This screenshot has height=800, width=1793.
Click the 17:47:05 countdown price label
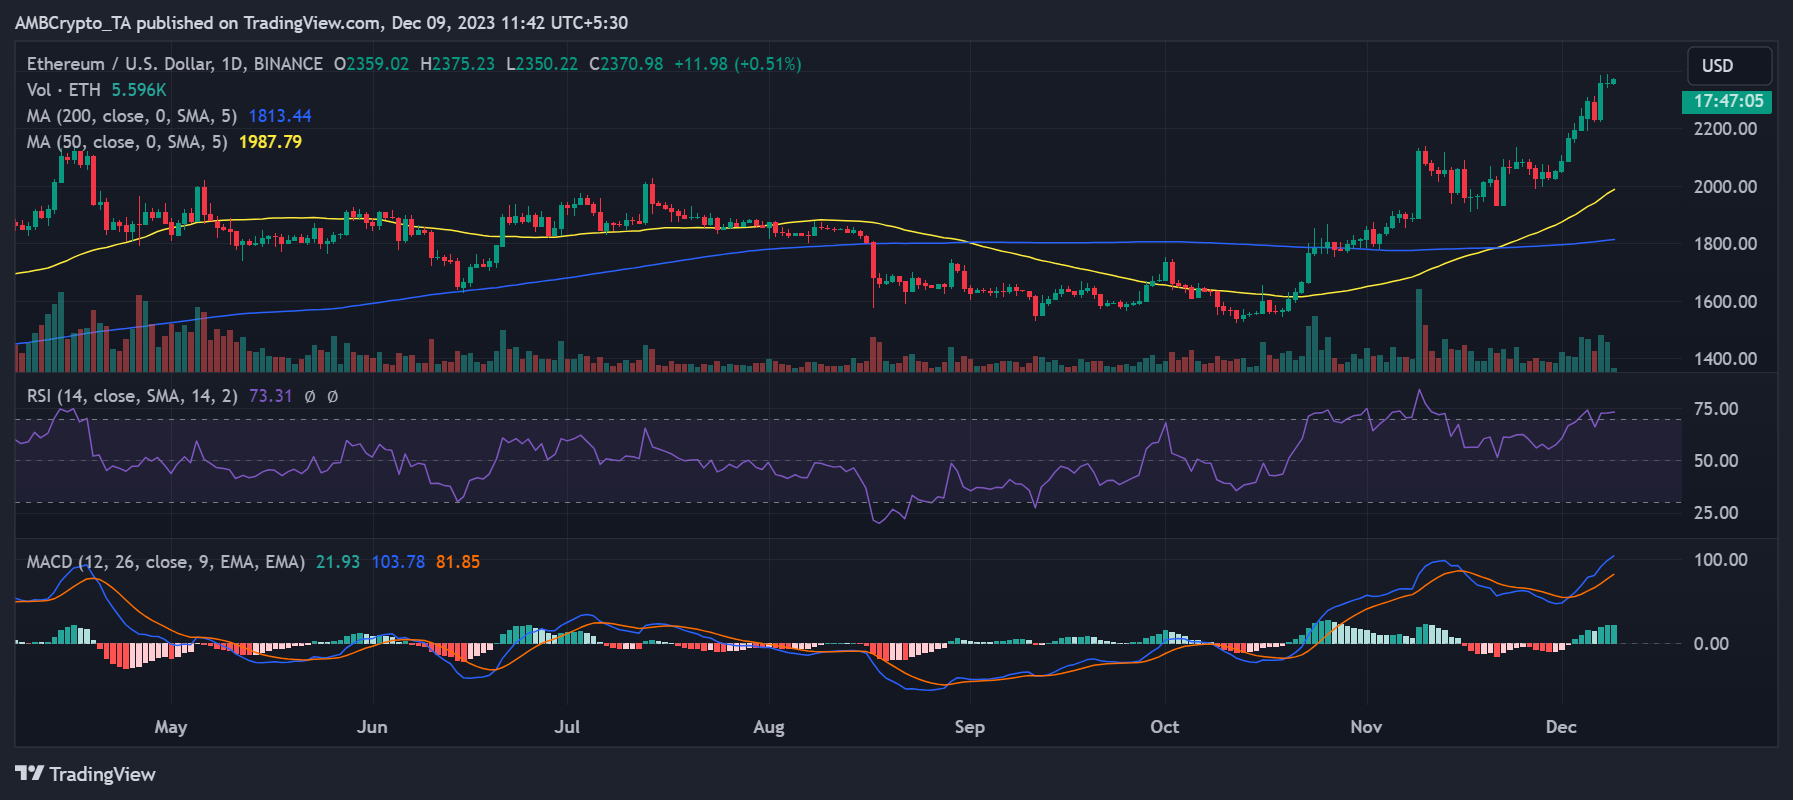(x=1727, y=101)
